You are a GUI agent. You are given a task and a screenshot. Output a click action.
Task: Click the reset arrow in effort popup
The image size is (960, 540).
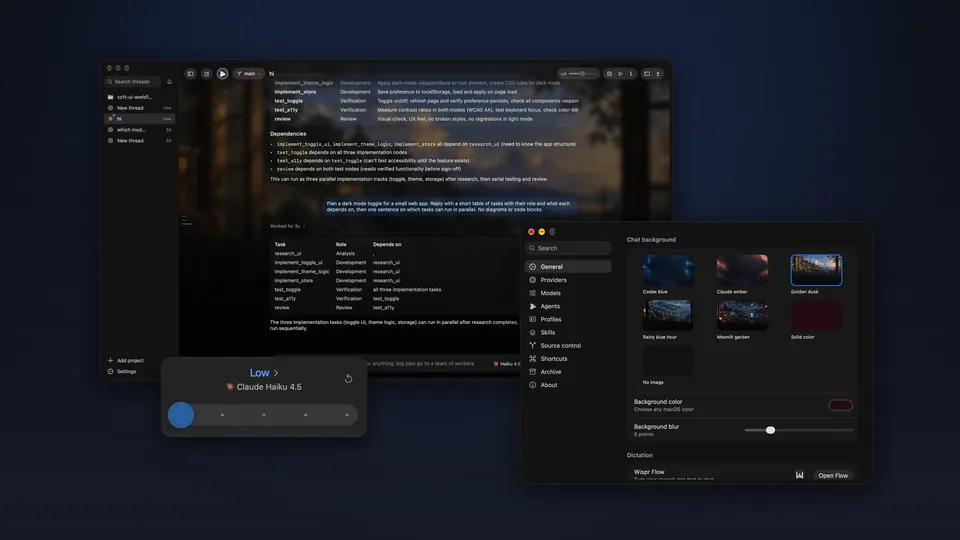click(348, 379)
